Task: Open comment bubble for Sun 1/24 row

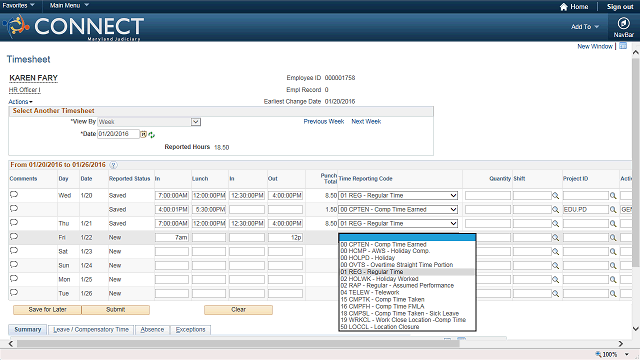Action: point(14,264)
